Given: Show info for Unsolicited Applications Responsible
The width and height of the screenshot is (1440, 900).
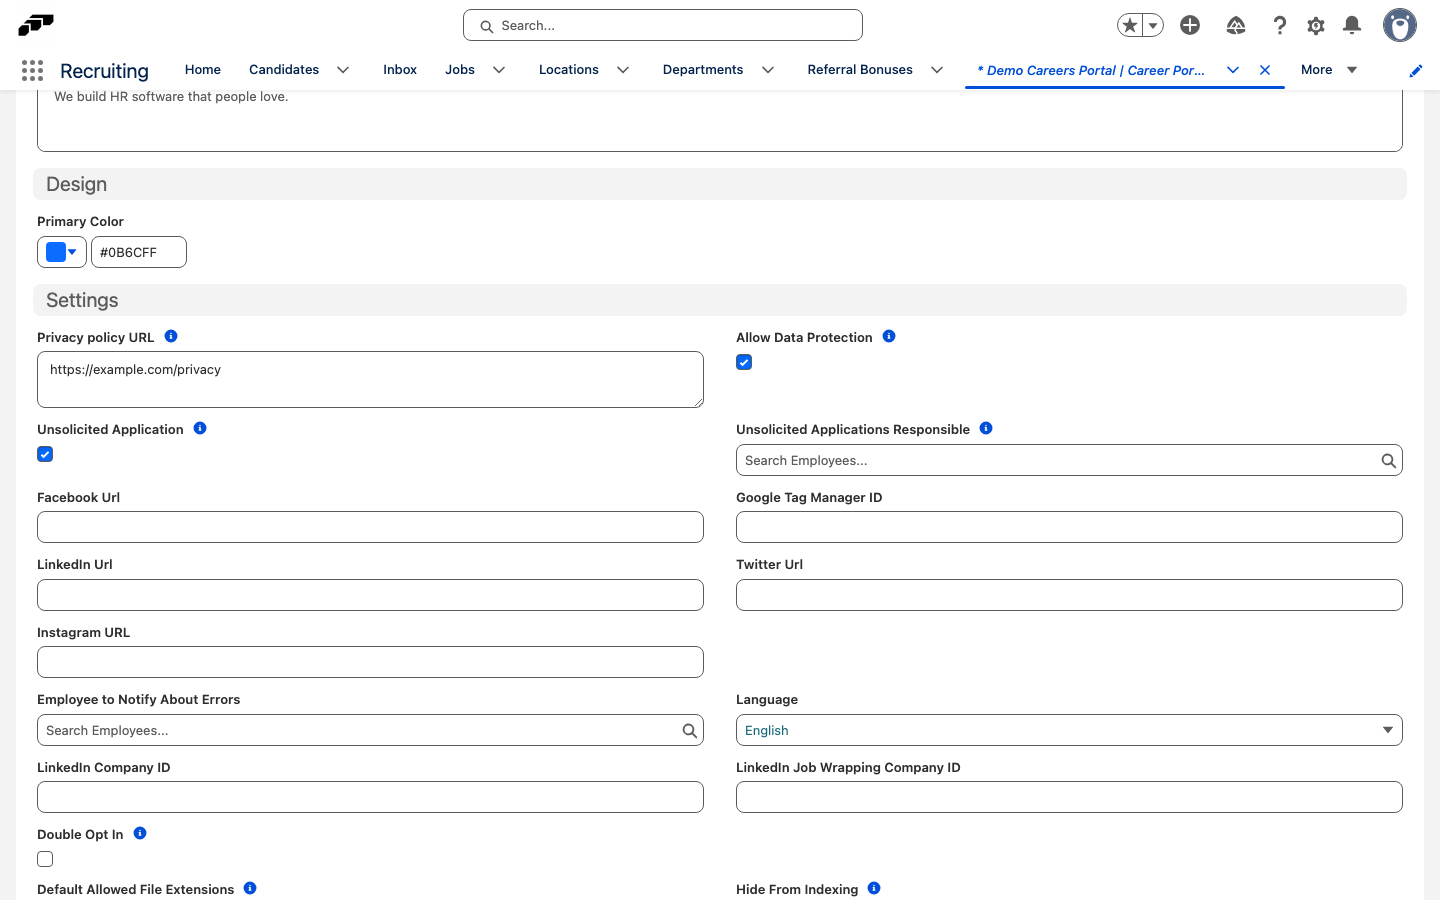Looking at the screenshot, I should click(x=986, y=428).
